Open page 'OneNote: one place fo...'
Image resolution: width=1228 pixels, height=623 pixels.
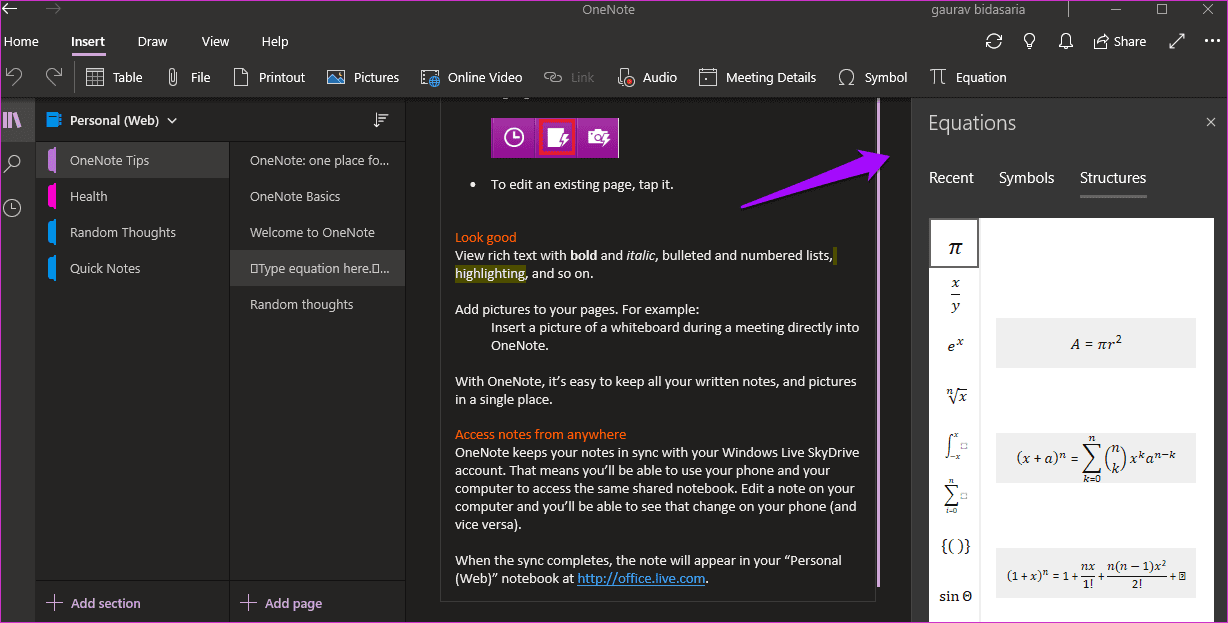pyautogui.click(x=317, y=160)
